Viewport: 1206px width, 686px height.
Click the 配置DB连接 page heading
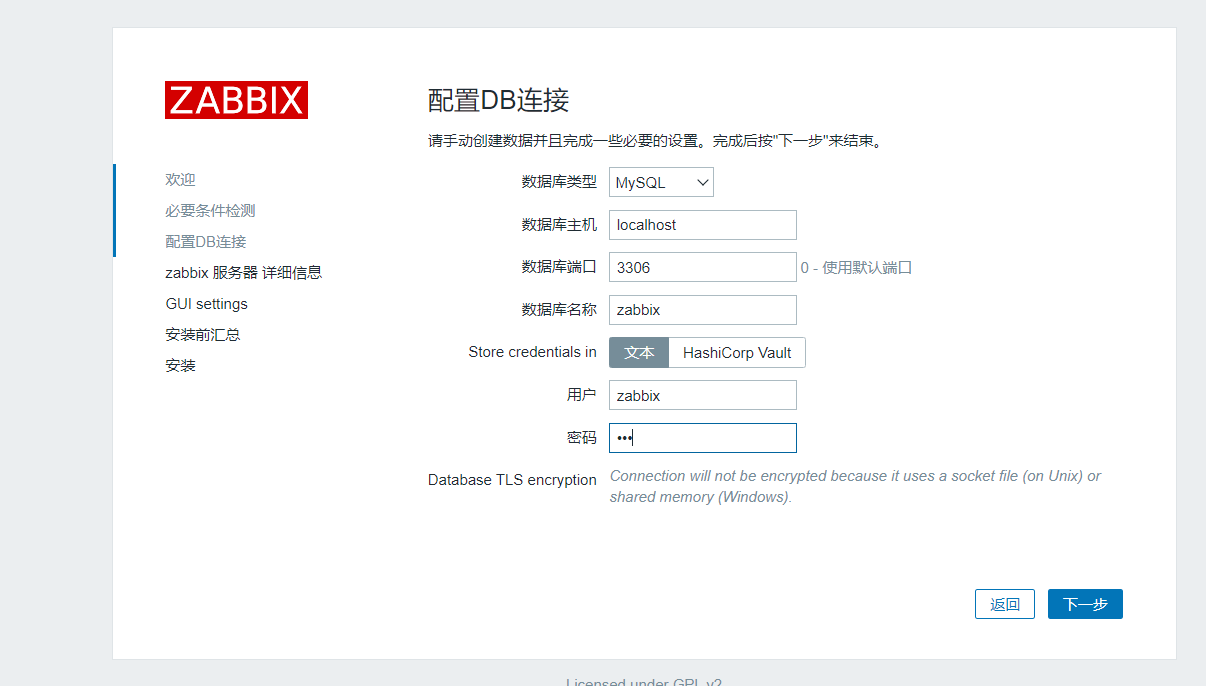click(498, 101)
